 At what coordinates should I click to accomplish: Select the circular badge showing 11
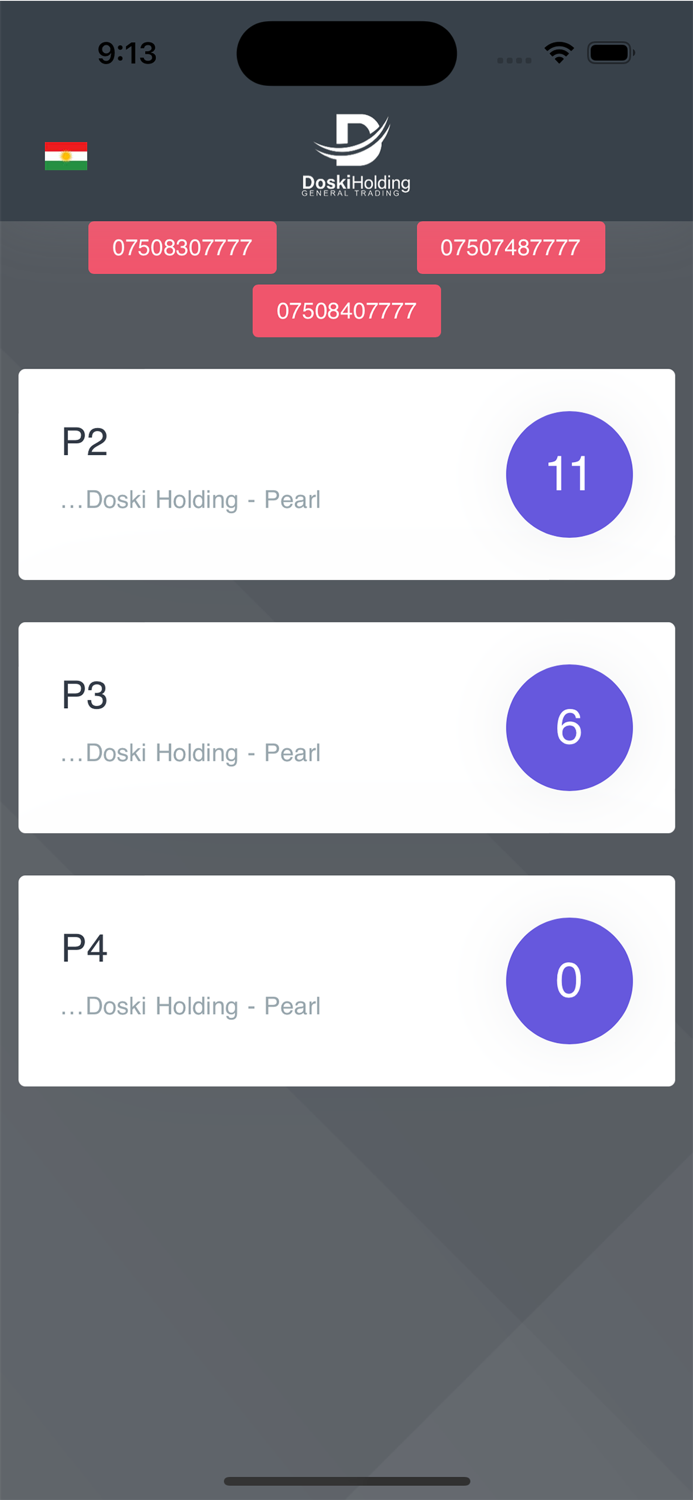(x=569, y=474)
